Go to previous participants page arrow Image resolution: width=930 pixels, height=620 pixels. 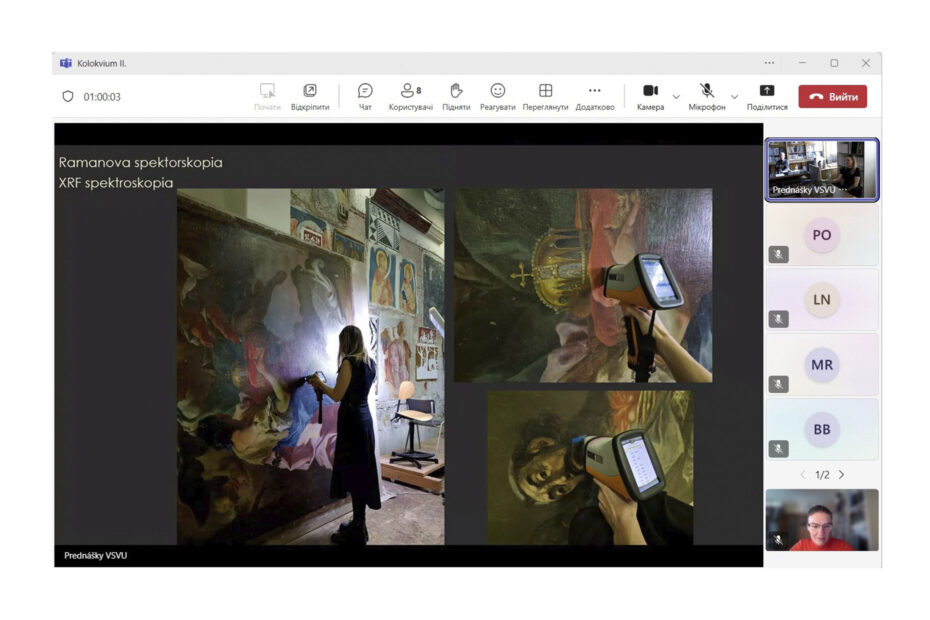[x=802, y=475]
